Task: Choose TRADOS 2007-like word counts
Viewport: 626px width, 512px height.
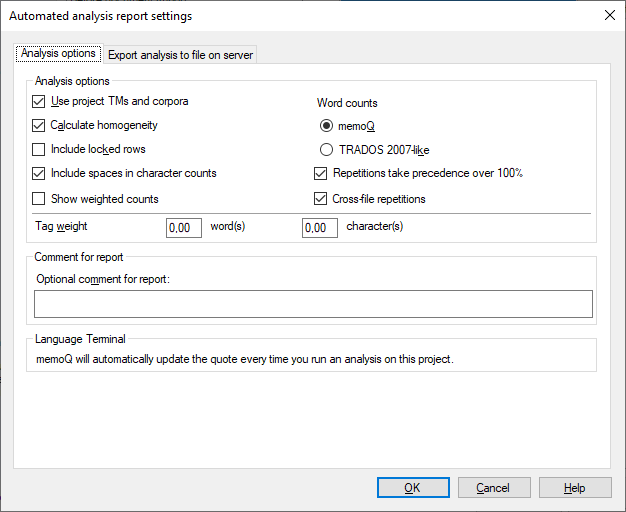Action: (326, 150)
